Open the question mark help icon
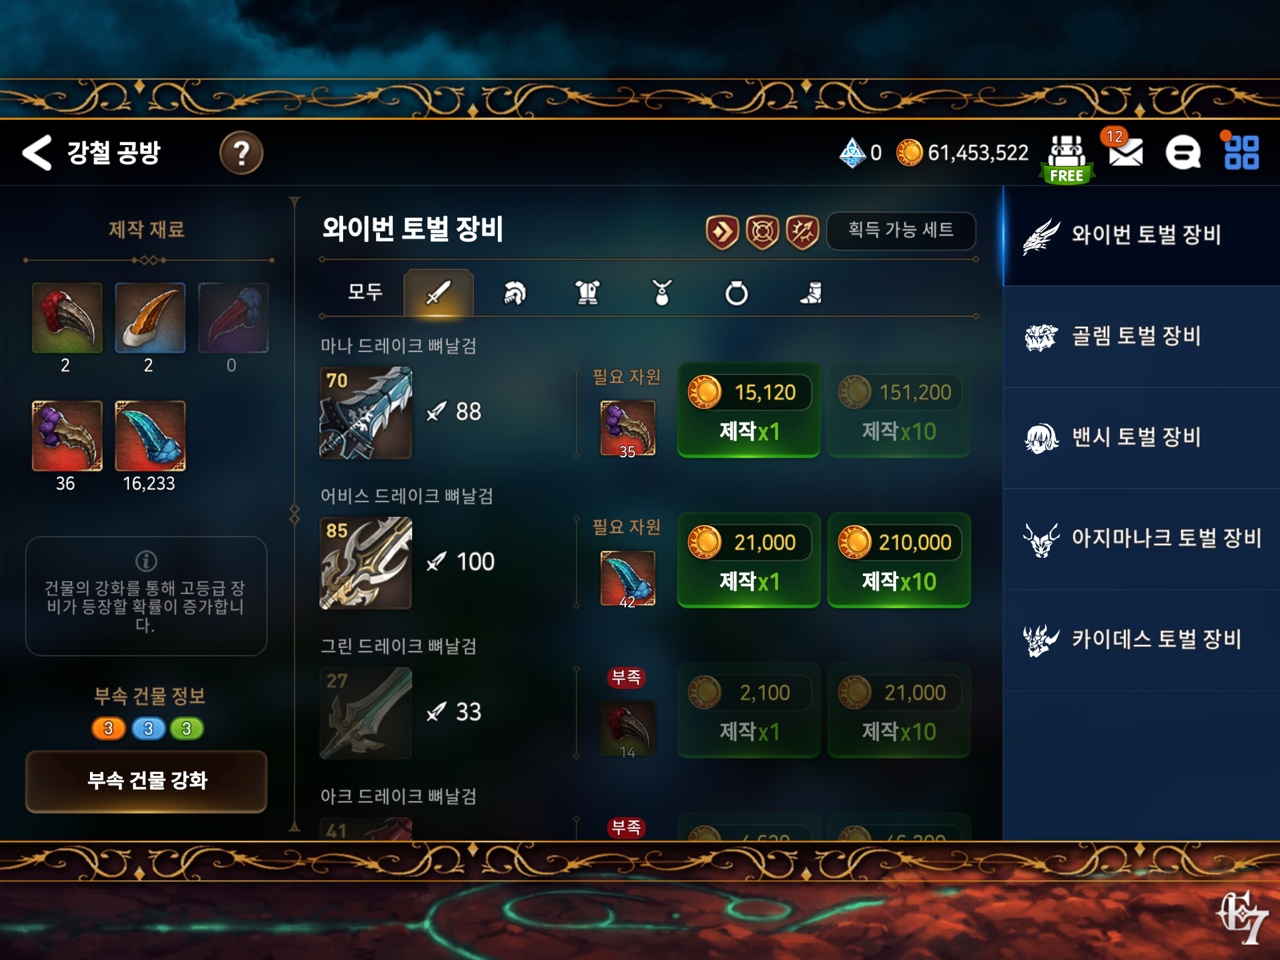Viewport: 1280px width, 960px height. 241,153
